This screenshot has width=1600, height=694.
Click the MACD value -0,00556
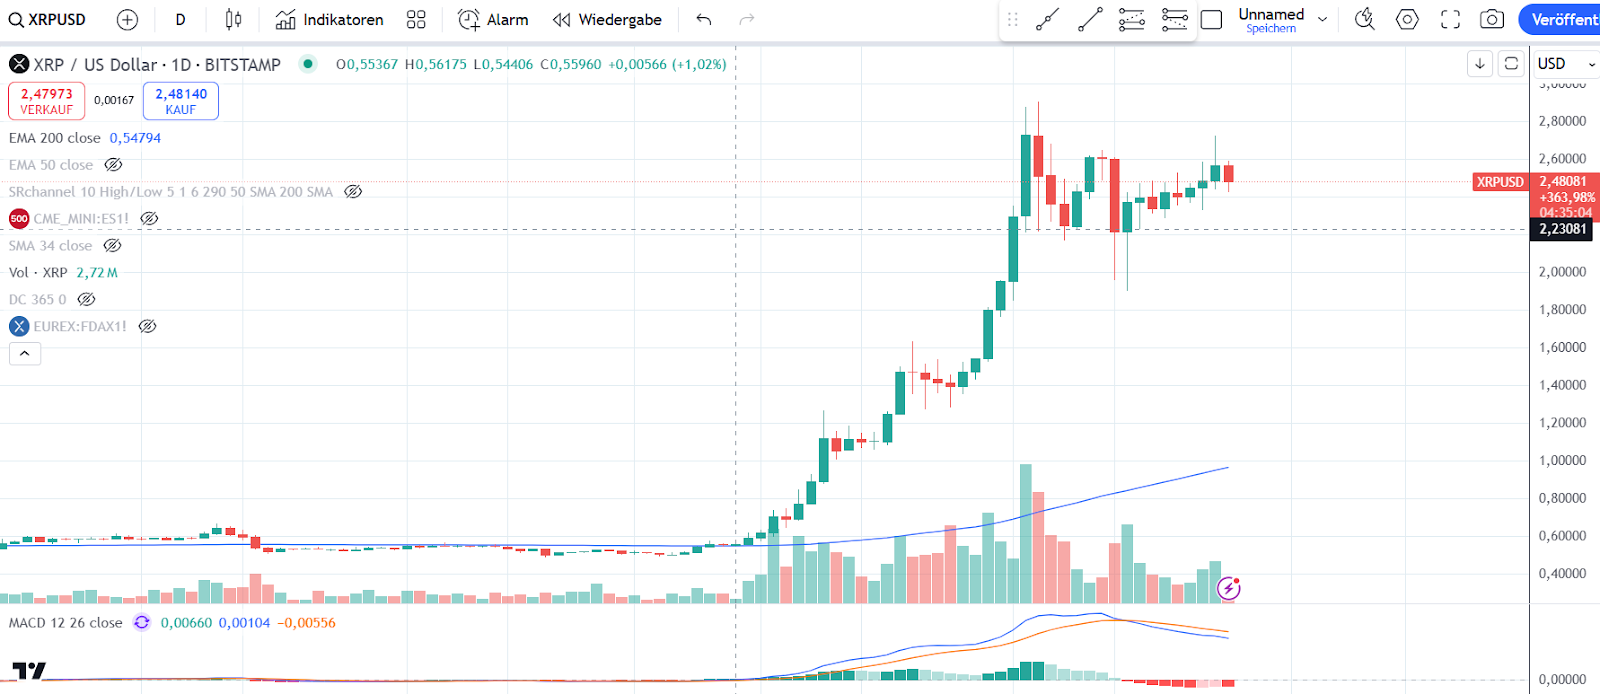(x=306, y=623)
